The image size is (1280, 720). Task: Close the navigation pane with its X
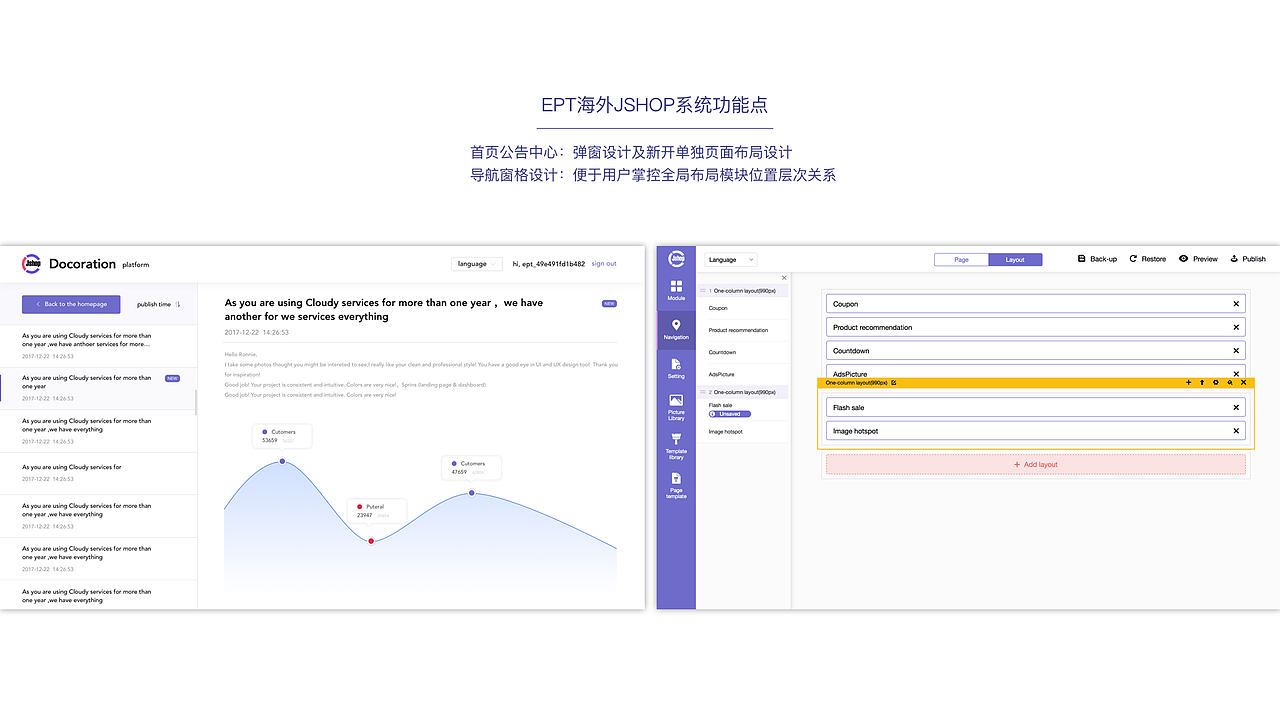784,278
